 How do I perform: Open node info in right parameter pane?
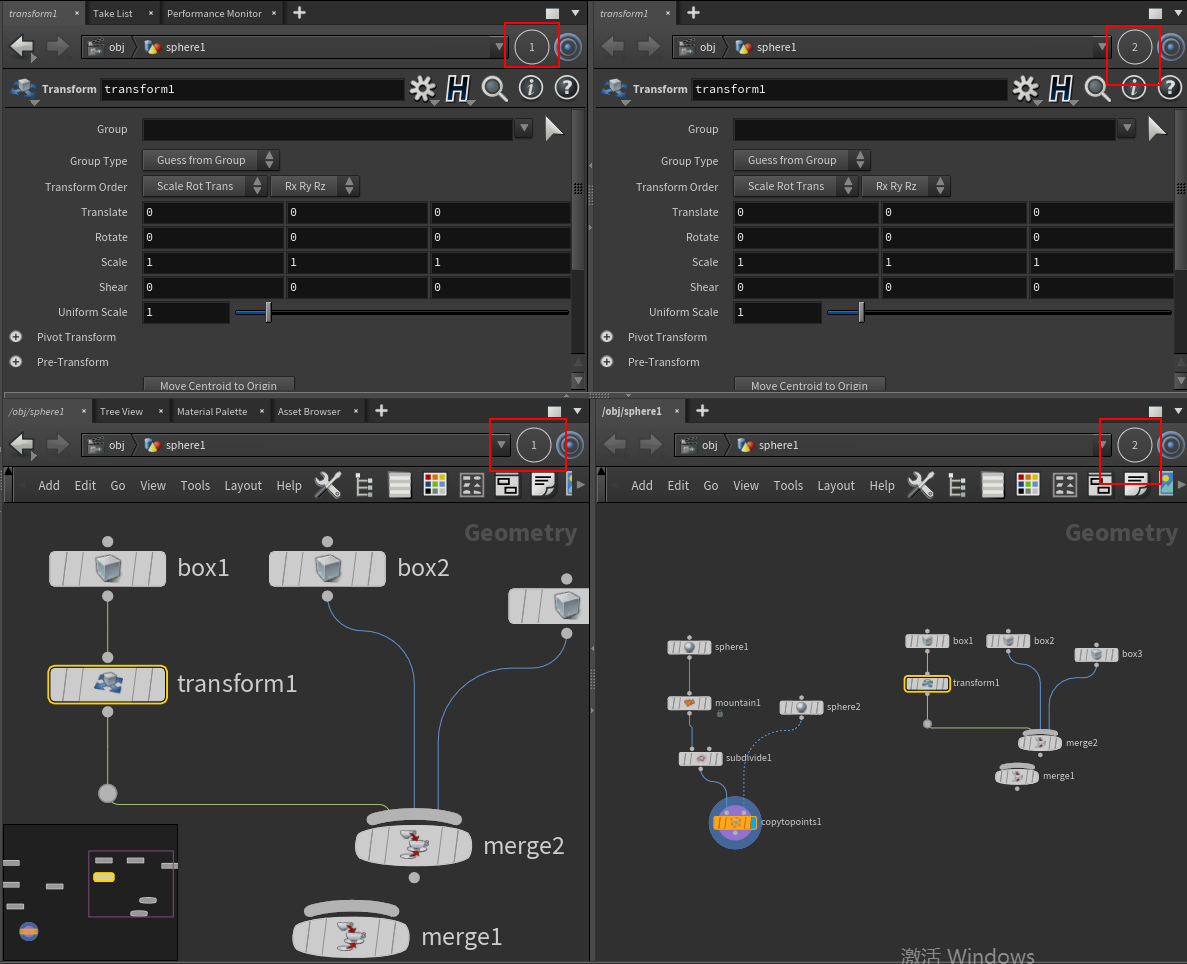pos(1133,89)
